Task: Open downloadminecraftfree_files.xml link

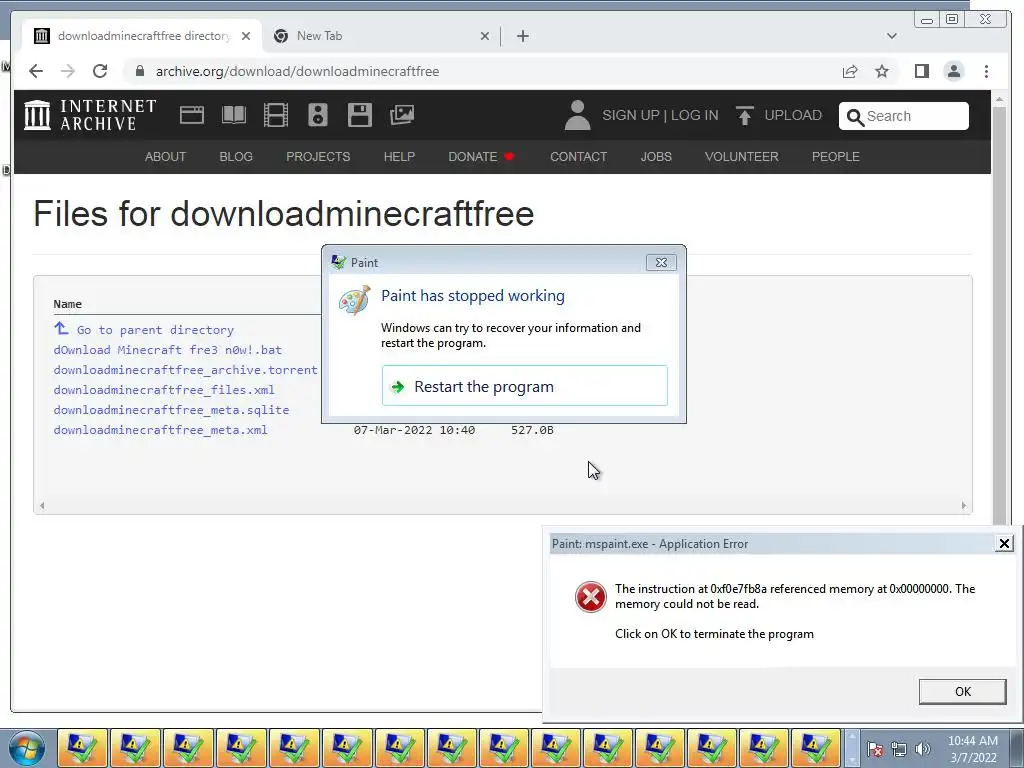Action: [x=164, y=390]
